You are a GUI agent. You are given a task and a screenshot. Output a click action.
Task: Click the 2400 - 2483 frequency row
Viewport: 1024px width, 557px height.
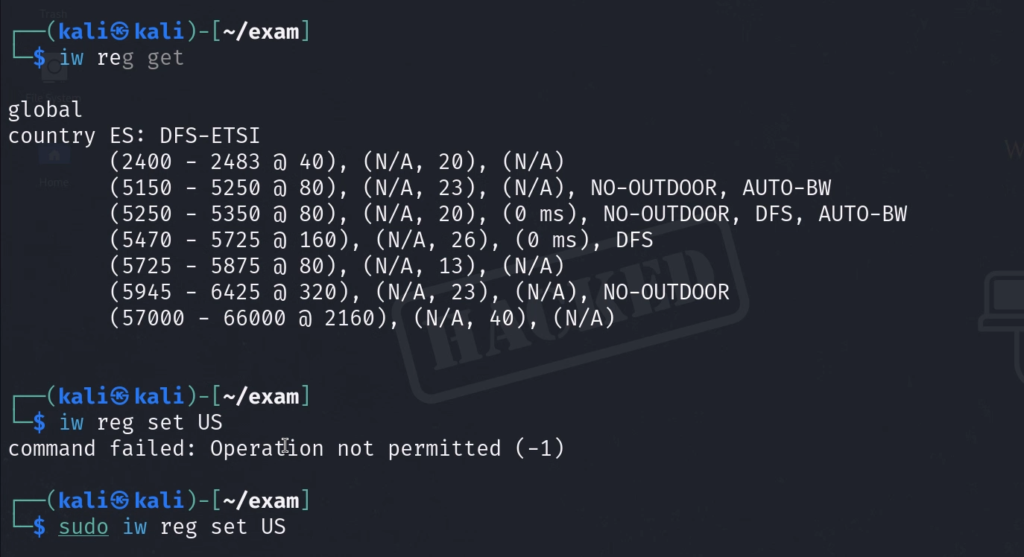tap(338, 162)
